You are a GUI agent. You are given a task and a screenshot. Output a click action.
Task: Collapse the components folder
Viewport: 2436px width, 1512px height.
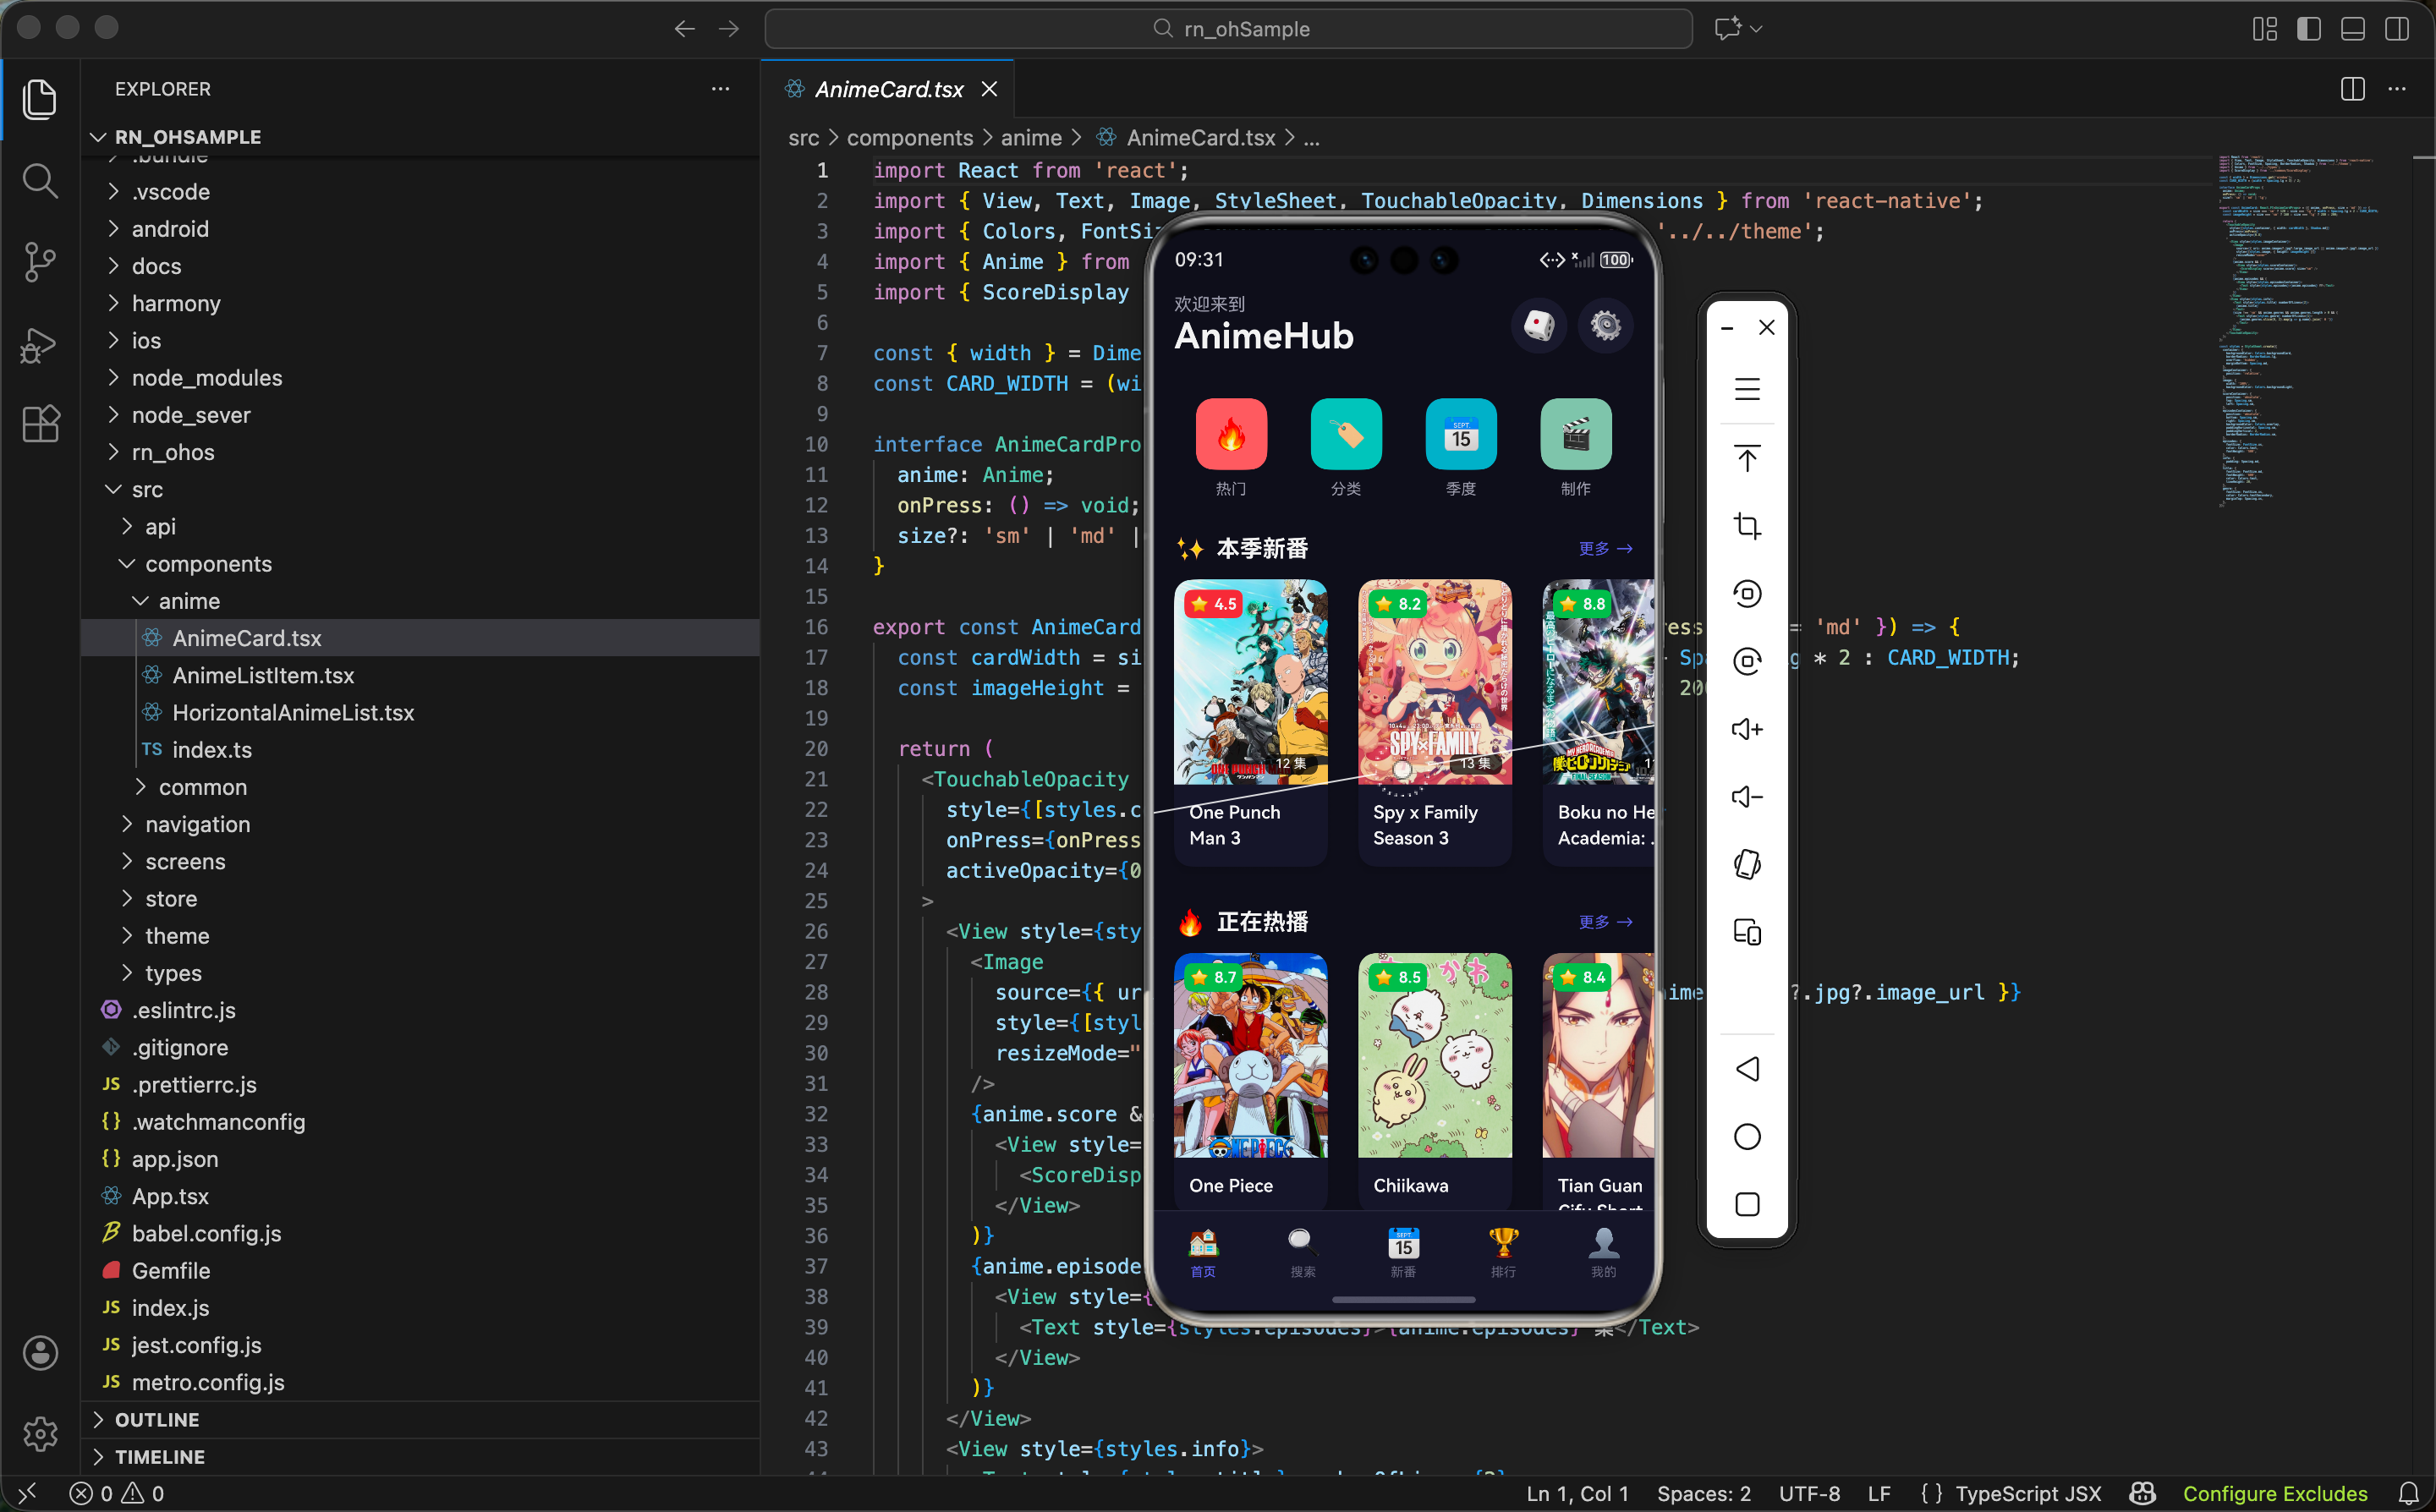click(208, 564)
